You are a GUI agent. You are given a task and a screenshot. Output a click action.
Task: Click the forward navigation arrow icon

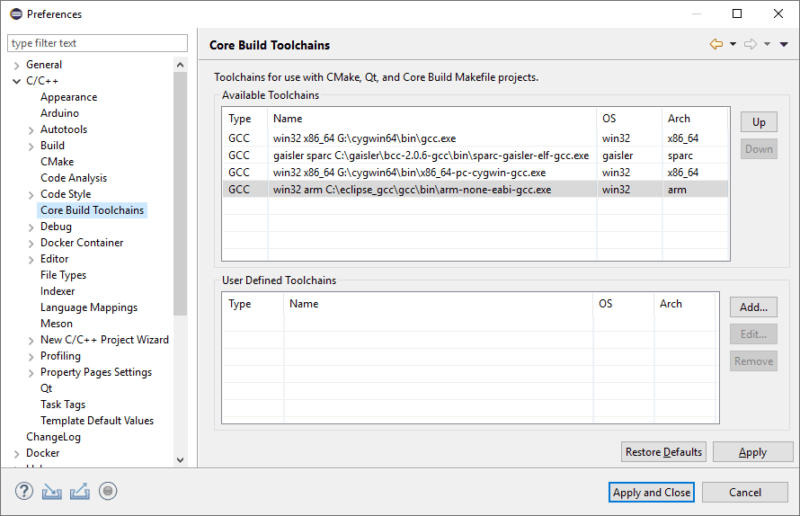(x=751, y=44)
